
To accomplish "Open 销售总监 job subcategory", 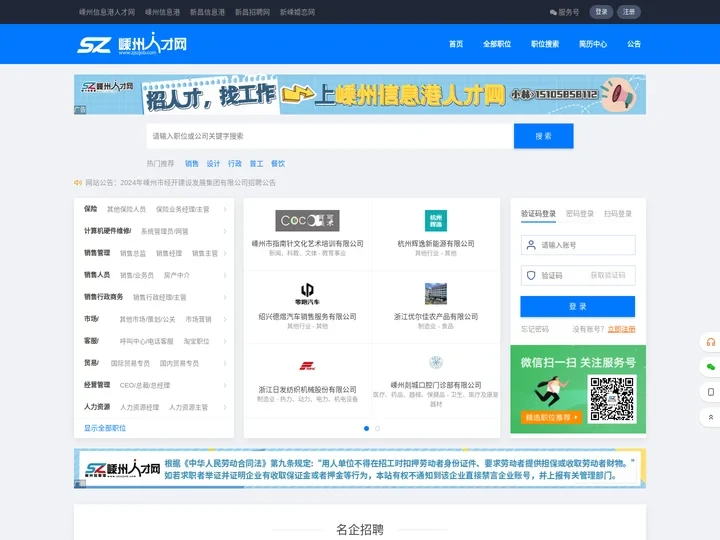I will point(133,253).
